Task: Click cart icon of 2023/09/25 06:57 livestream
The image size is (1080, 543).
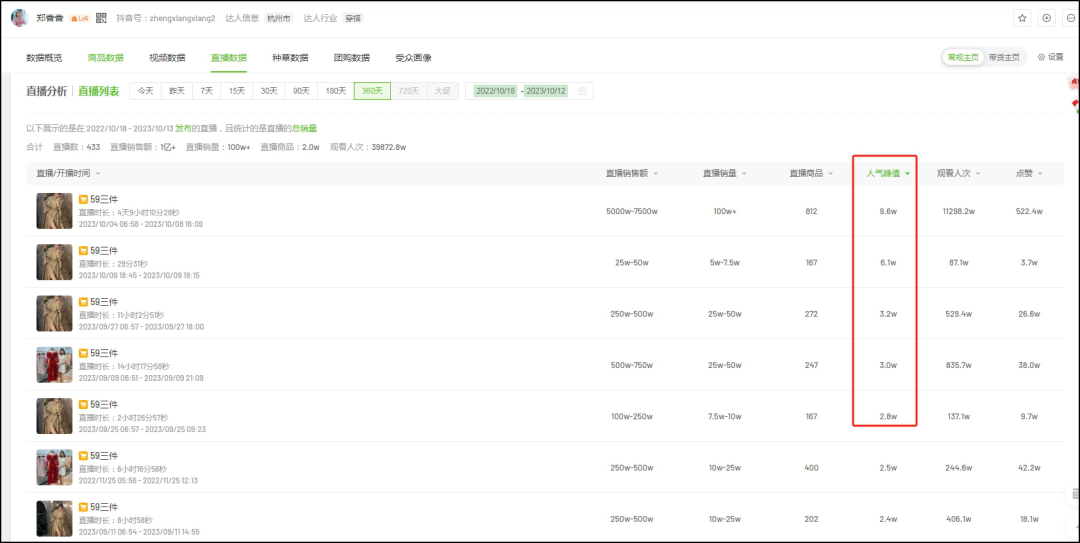Action: (x=83, y=404)
